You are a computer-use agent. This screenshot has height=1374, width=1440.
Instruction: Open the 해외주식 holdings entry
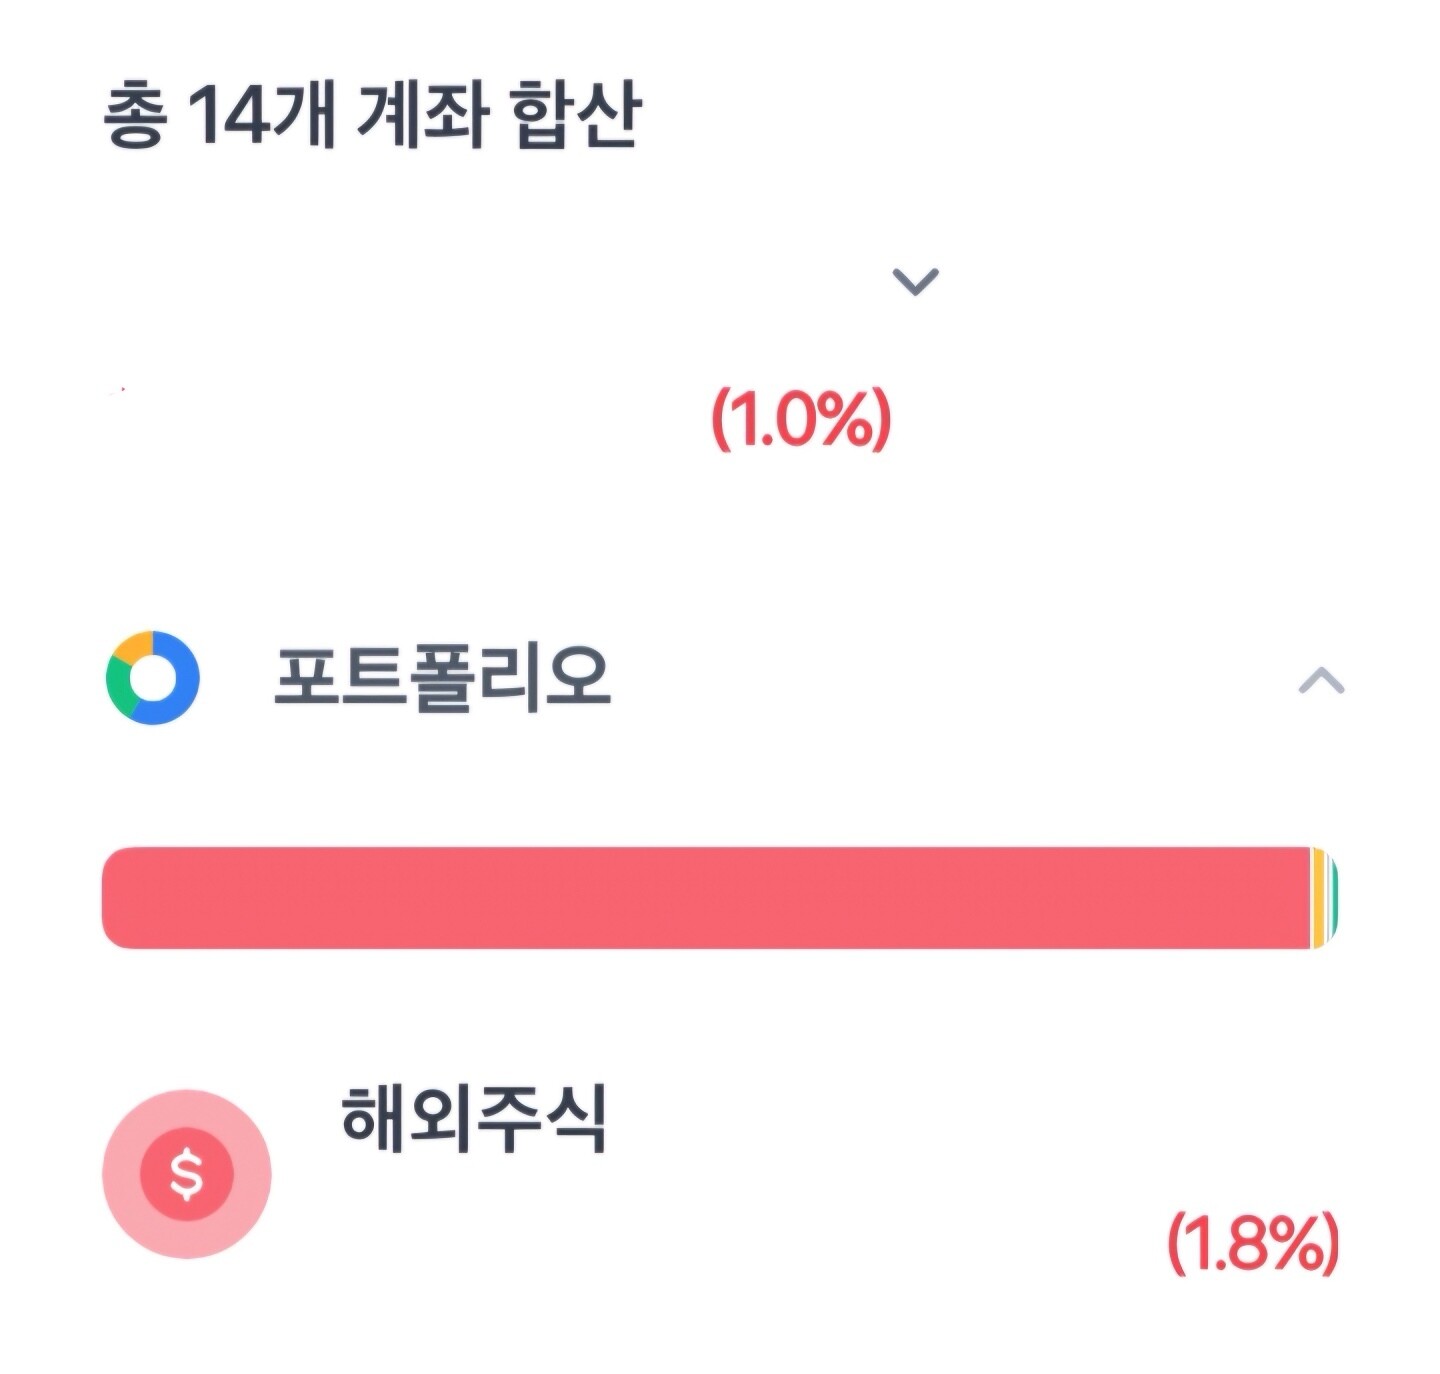pos(473,1120)
